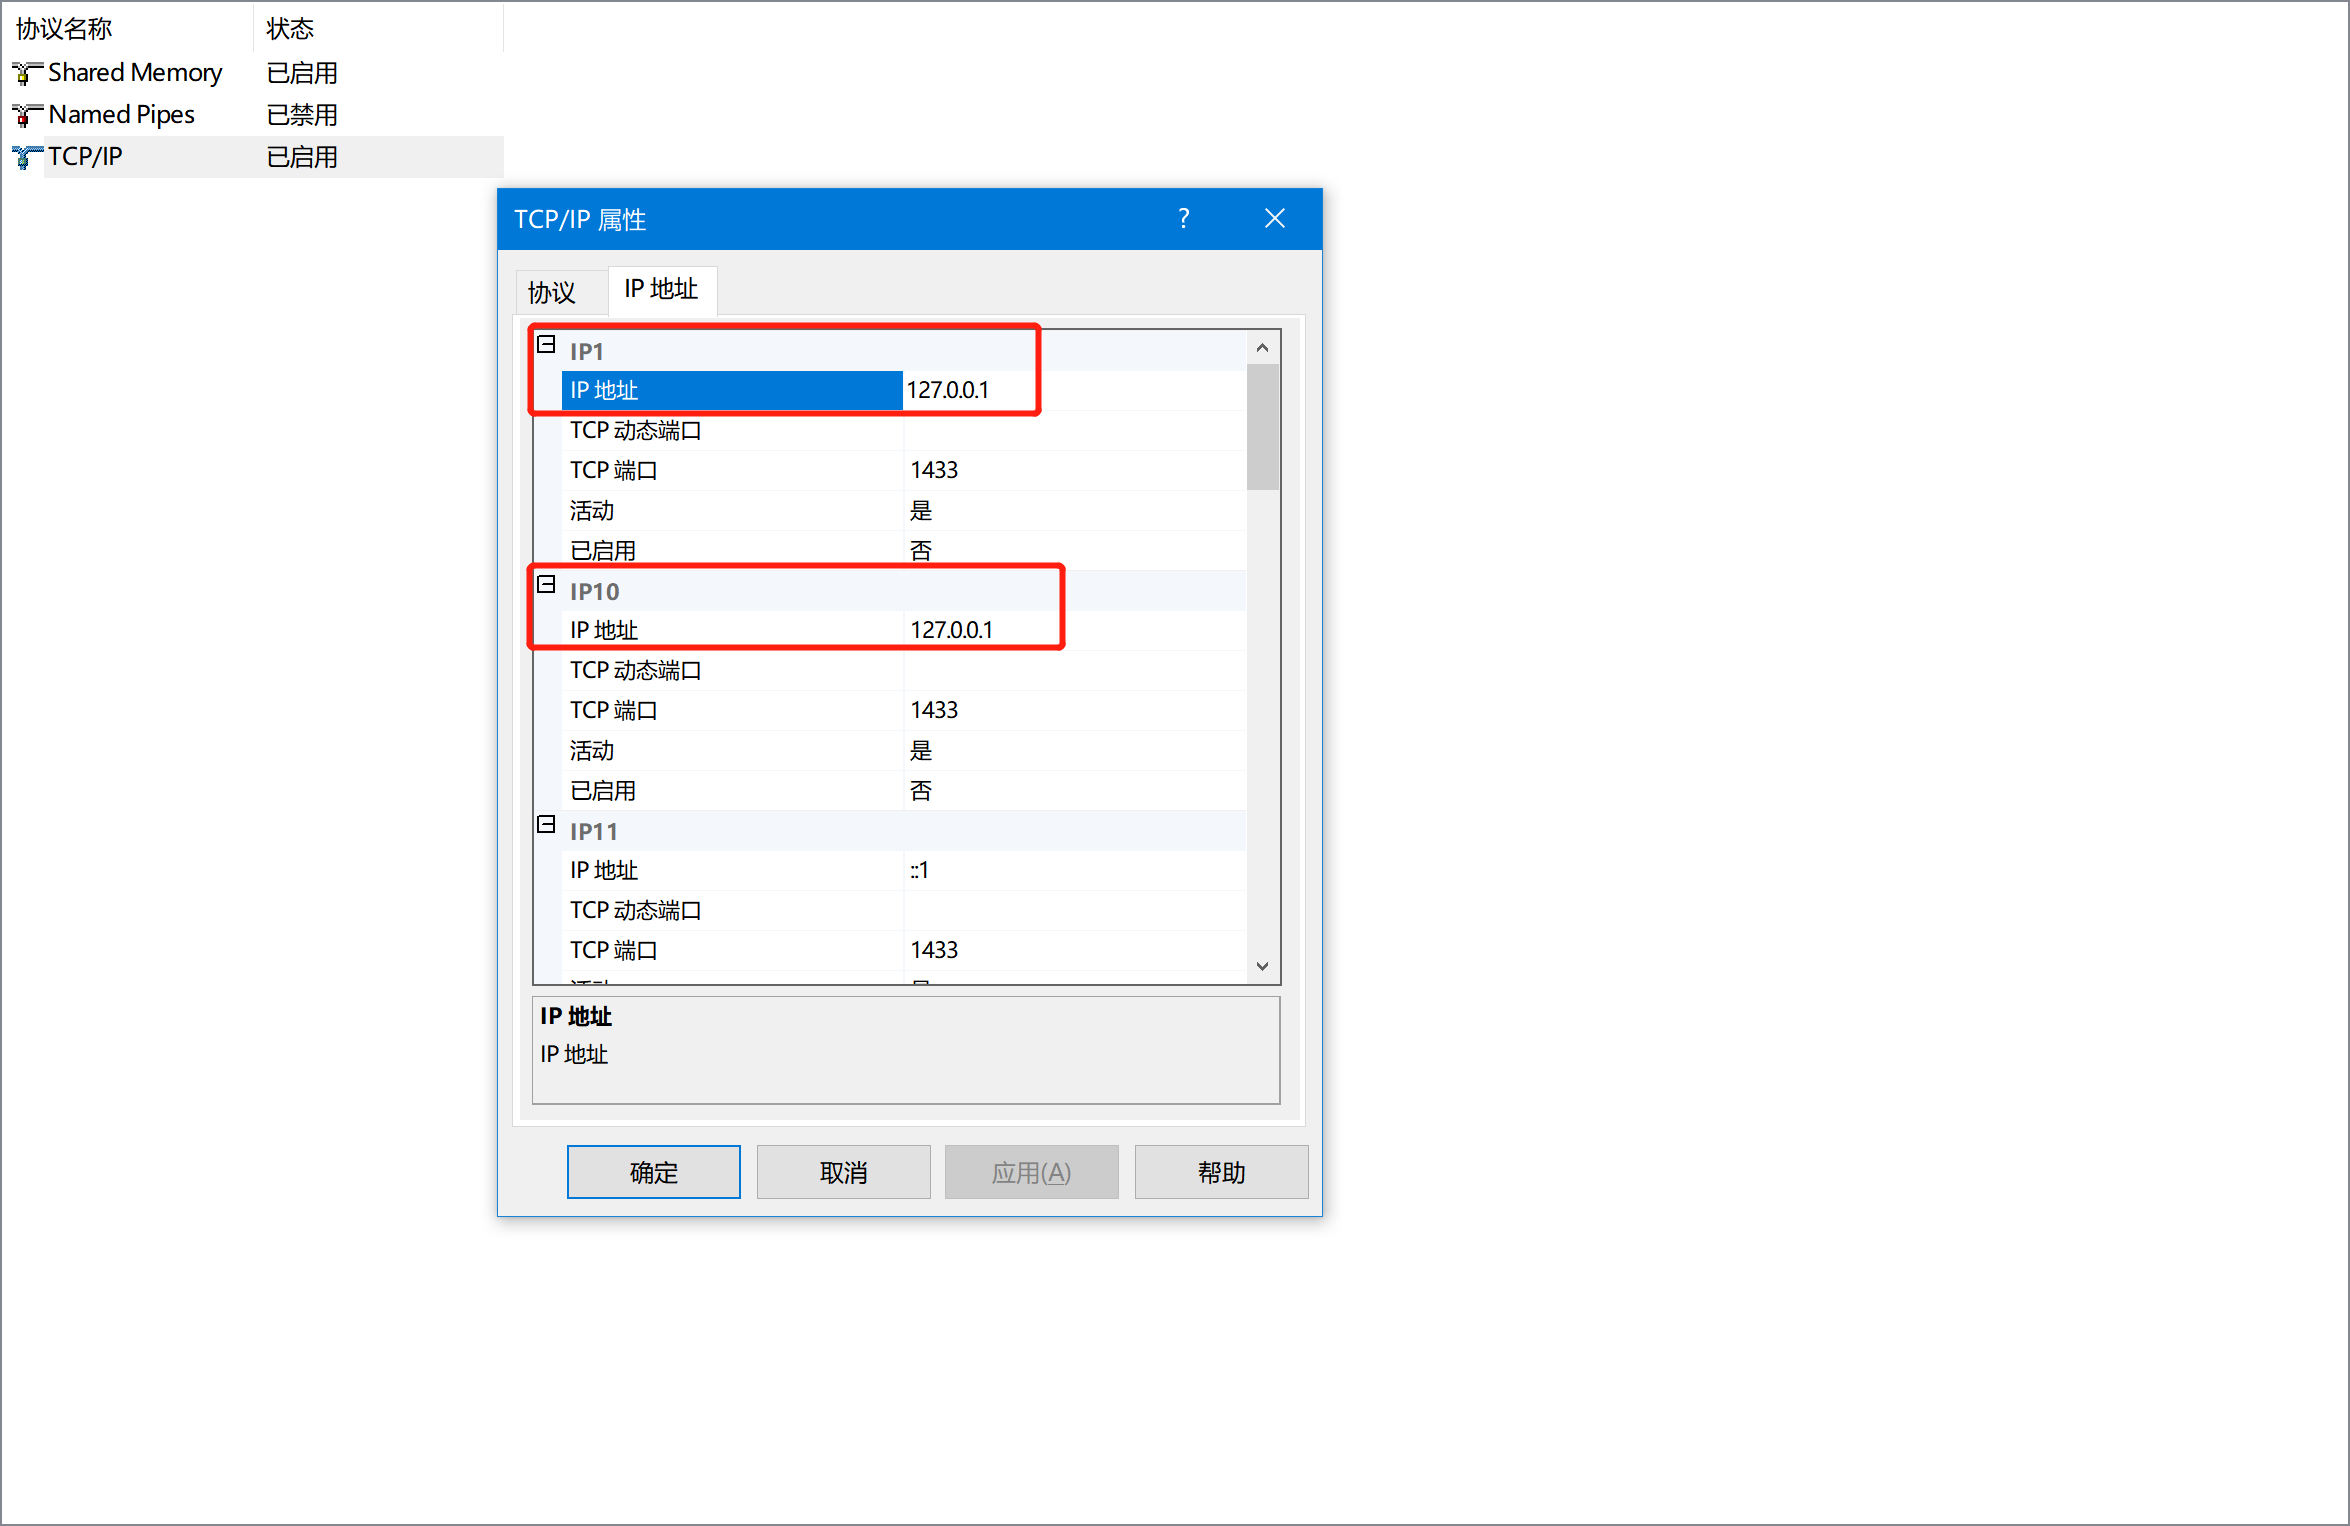Image resolution: width=2350 pixels, height=1526 pixels.
Task: Click IP10 TCP 端口 value 1433
Action: [935, 710]
